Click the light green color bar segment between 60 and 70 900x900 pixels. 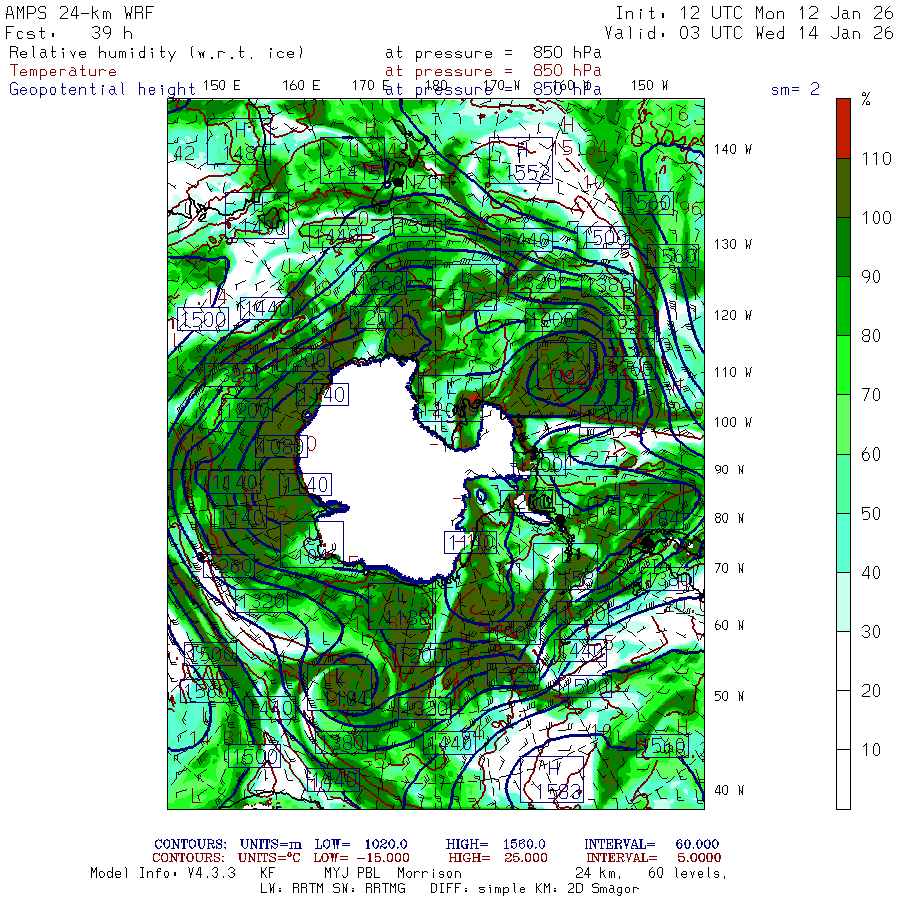tap(843, 424)
